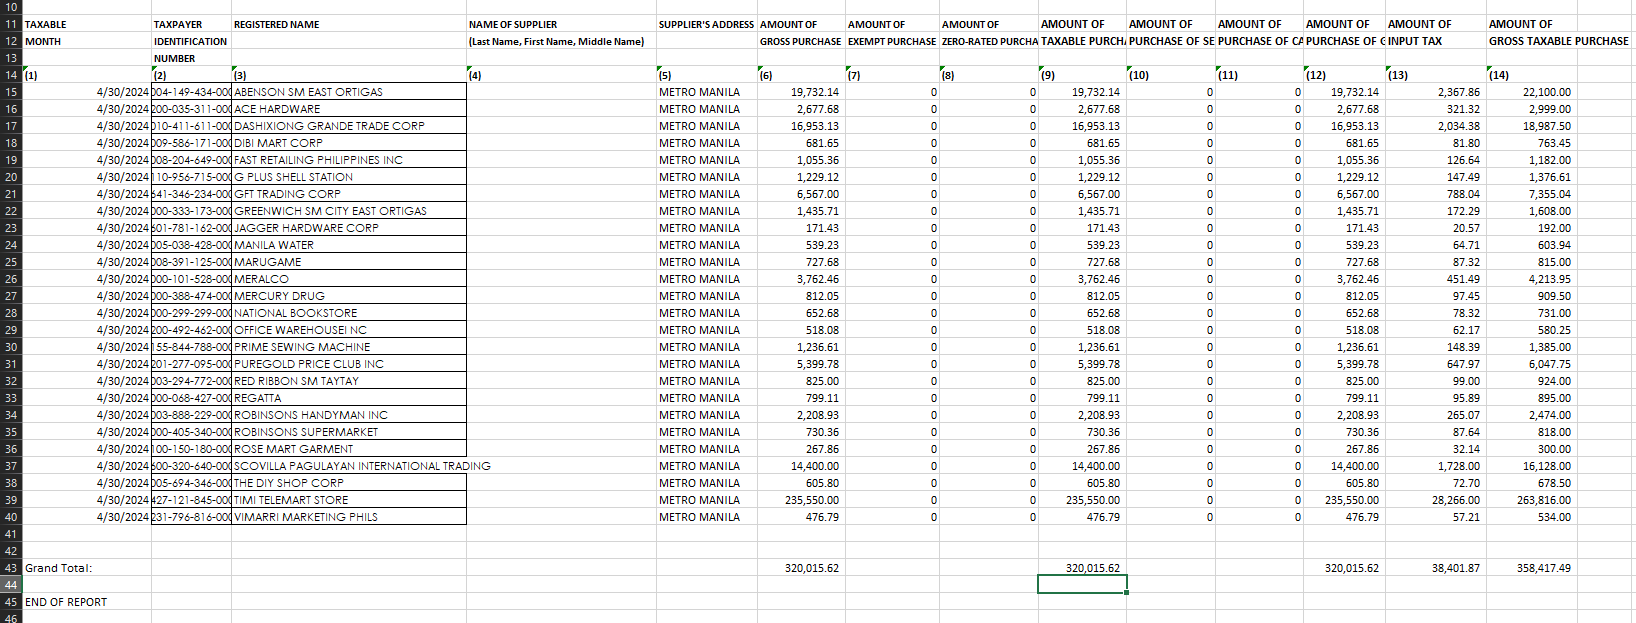Click row header 43
The height and width of the screenshot is (623, 1636).
pyautogui.click(x=11, y=568)
